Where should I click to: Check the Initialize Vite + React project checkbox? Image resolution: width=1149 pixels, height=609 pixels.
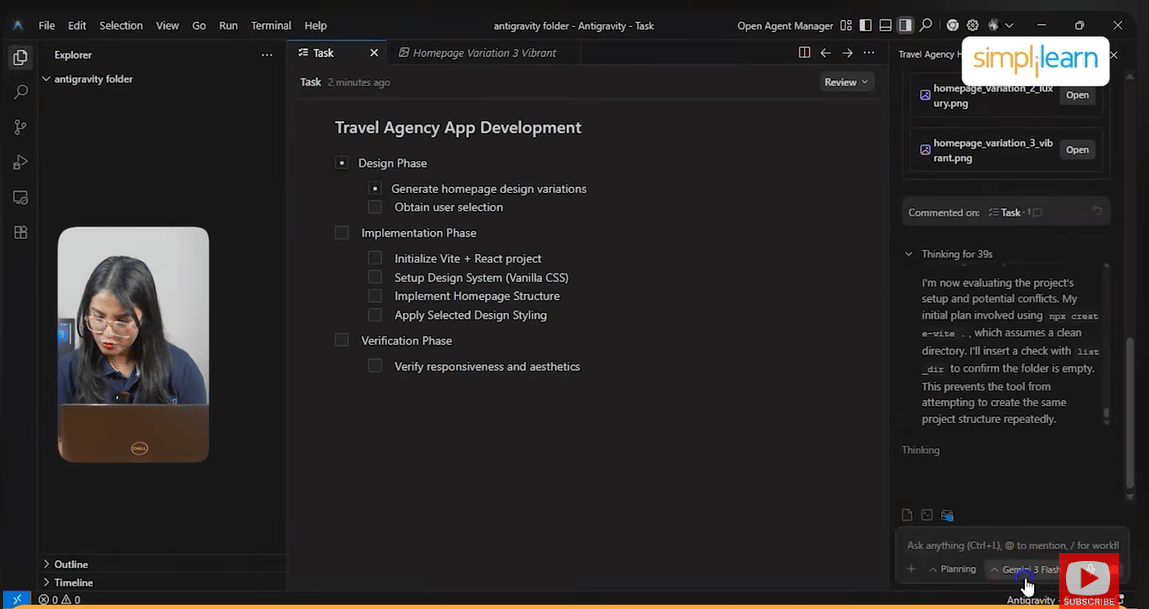click(374, 257)
